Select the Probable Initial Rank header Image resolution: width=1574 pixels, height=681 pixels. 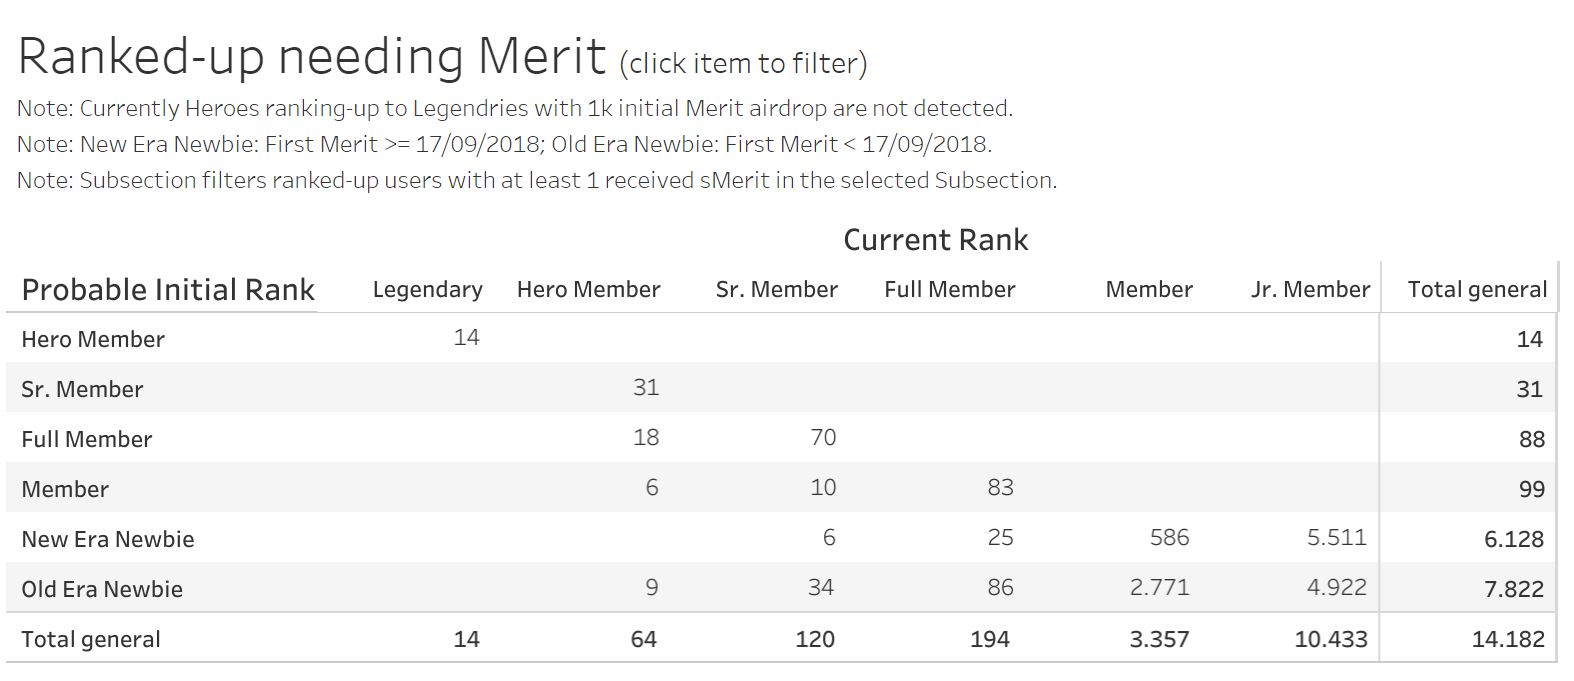coord(168,289)
